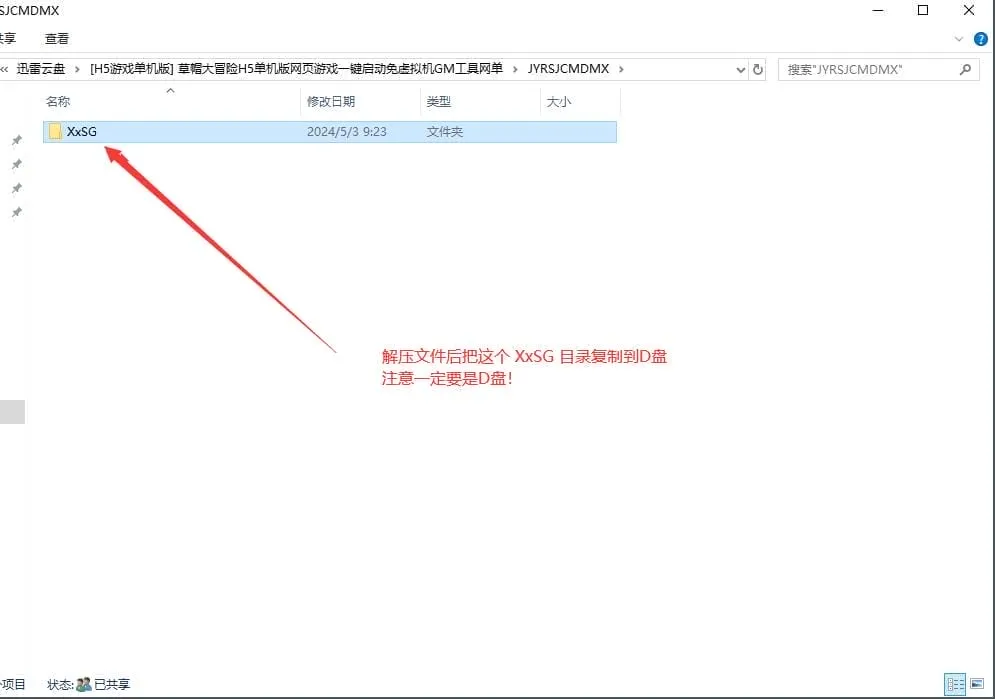Click the second quick access pin icon
The width and height of the screenshot is (995, 699).
pos(17,164)
